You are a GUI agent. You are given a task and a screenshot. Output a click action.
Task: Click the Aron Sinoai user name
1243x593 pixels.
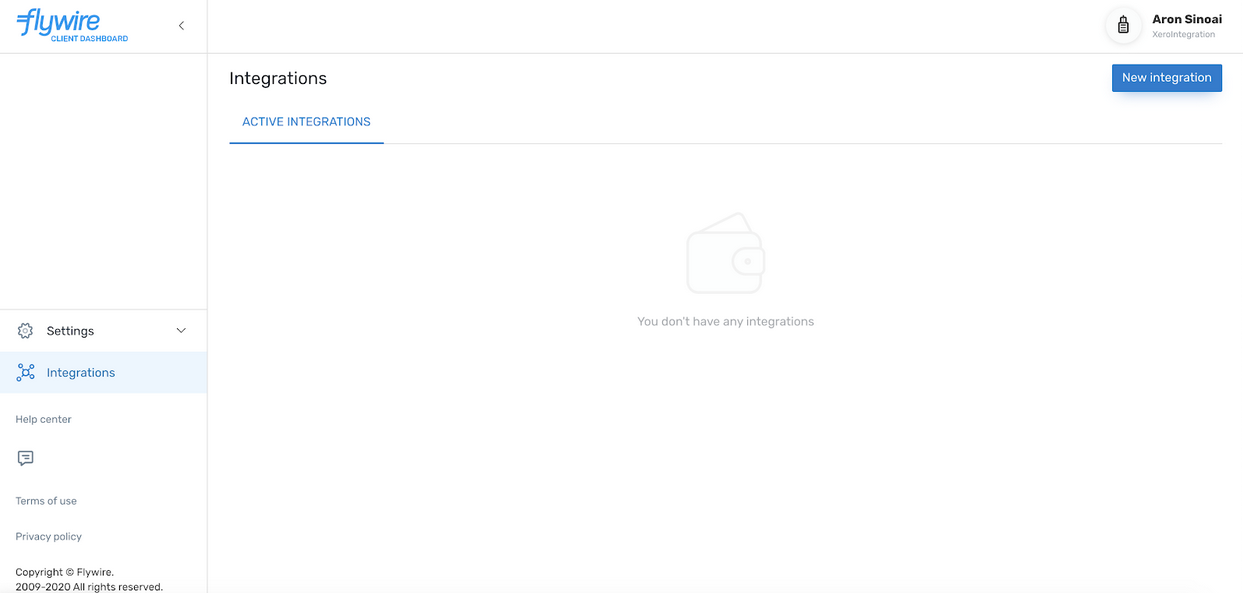pos(1187,19)
